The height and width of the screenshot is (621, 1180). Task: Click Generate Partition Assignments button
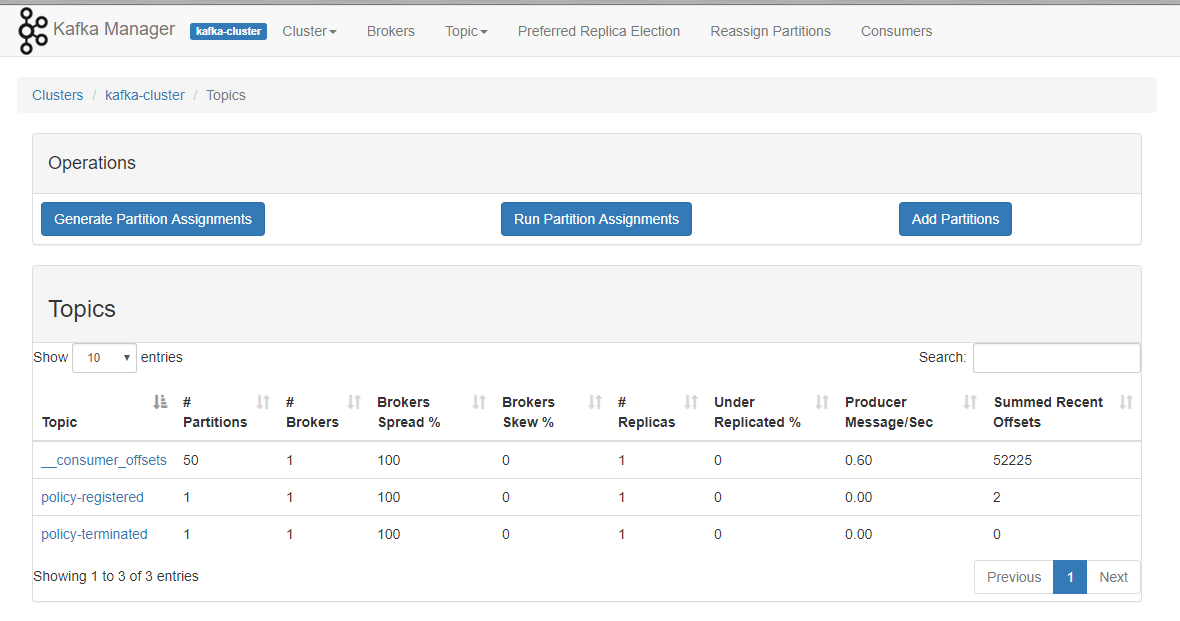[153, 219]
